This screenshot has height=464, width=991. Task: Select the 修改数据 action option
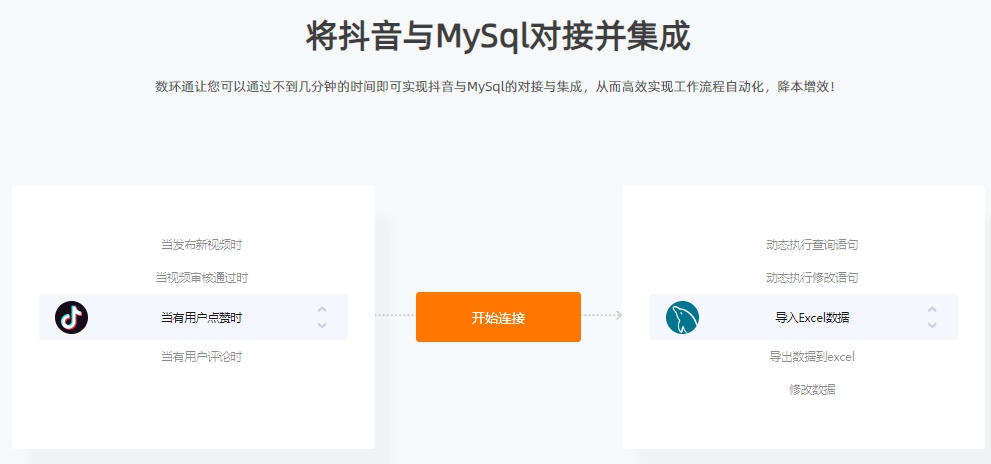812,389
